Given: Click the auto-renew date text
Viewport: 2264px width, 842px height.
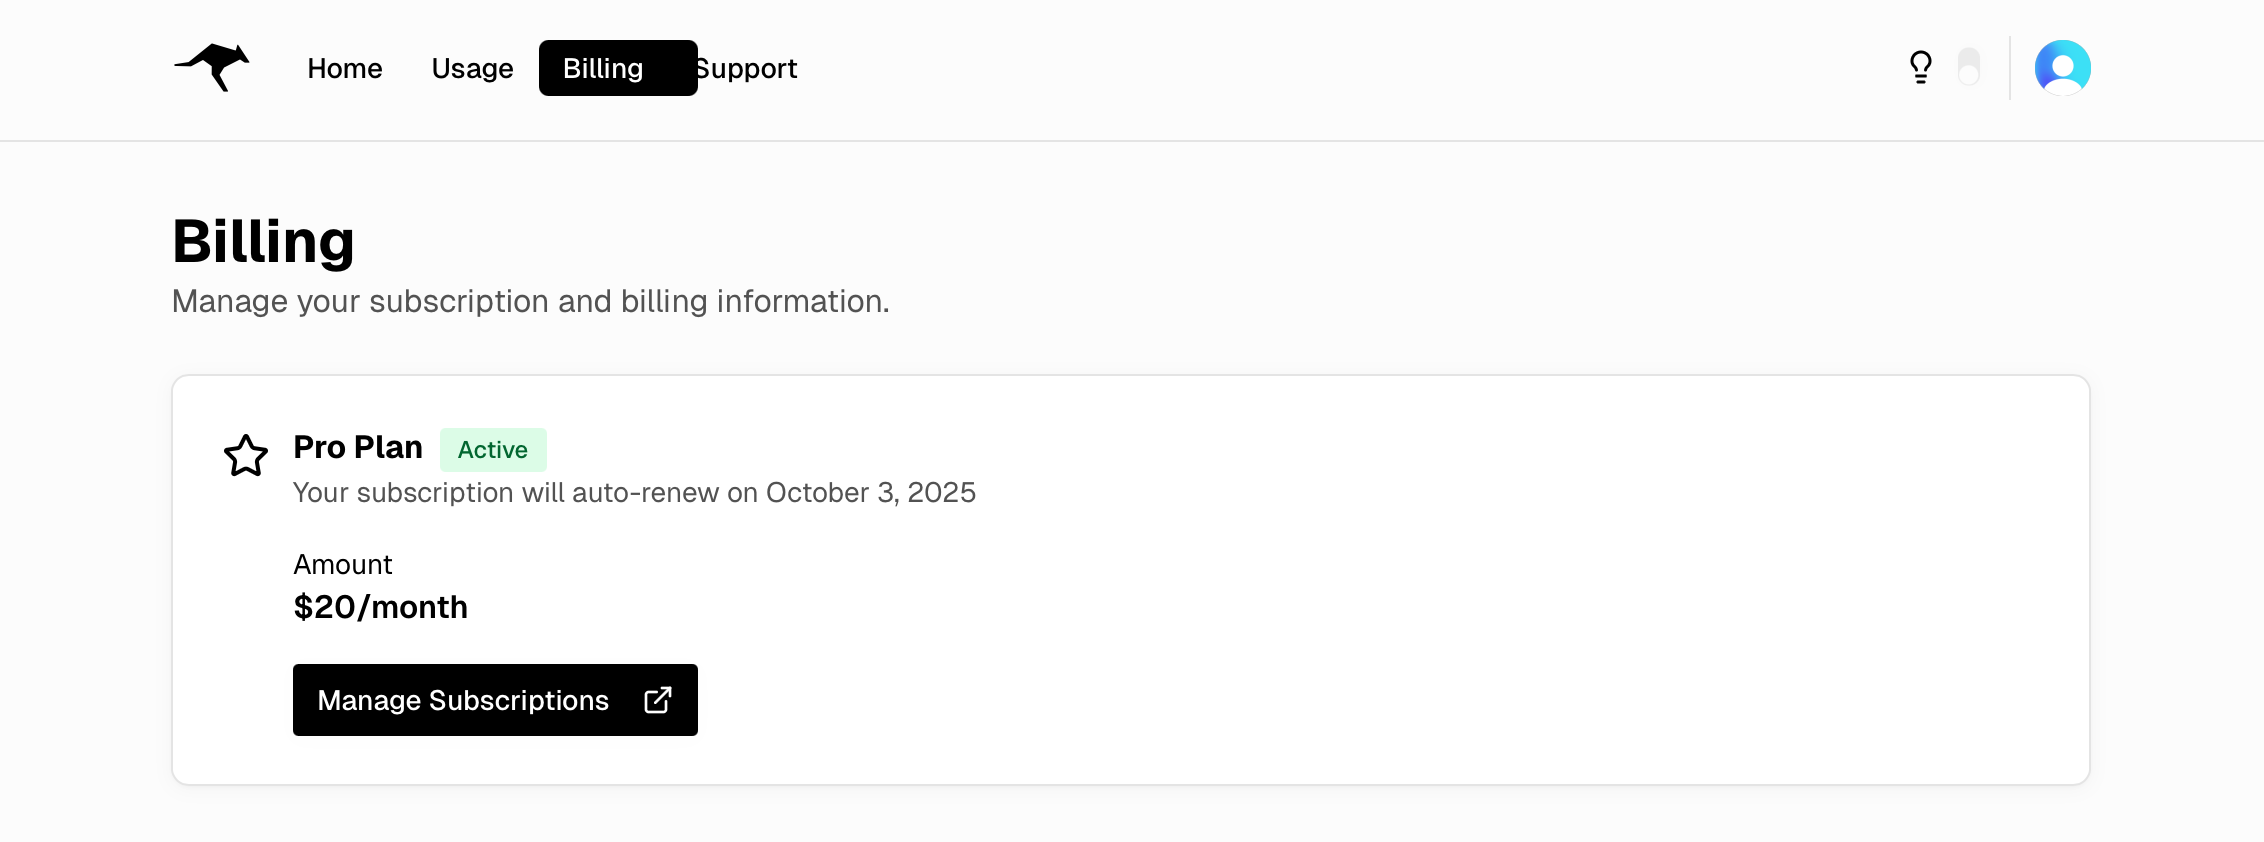Looking at the screenshot, I should click(x=633, y=492).
